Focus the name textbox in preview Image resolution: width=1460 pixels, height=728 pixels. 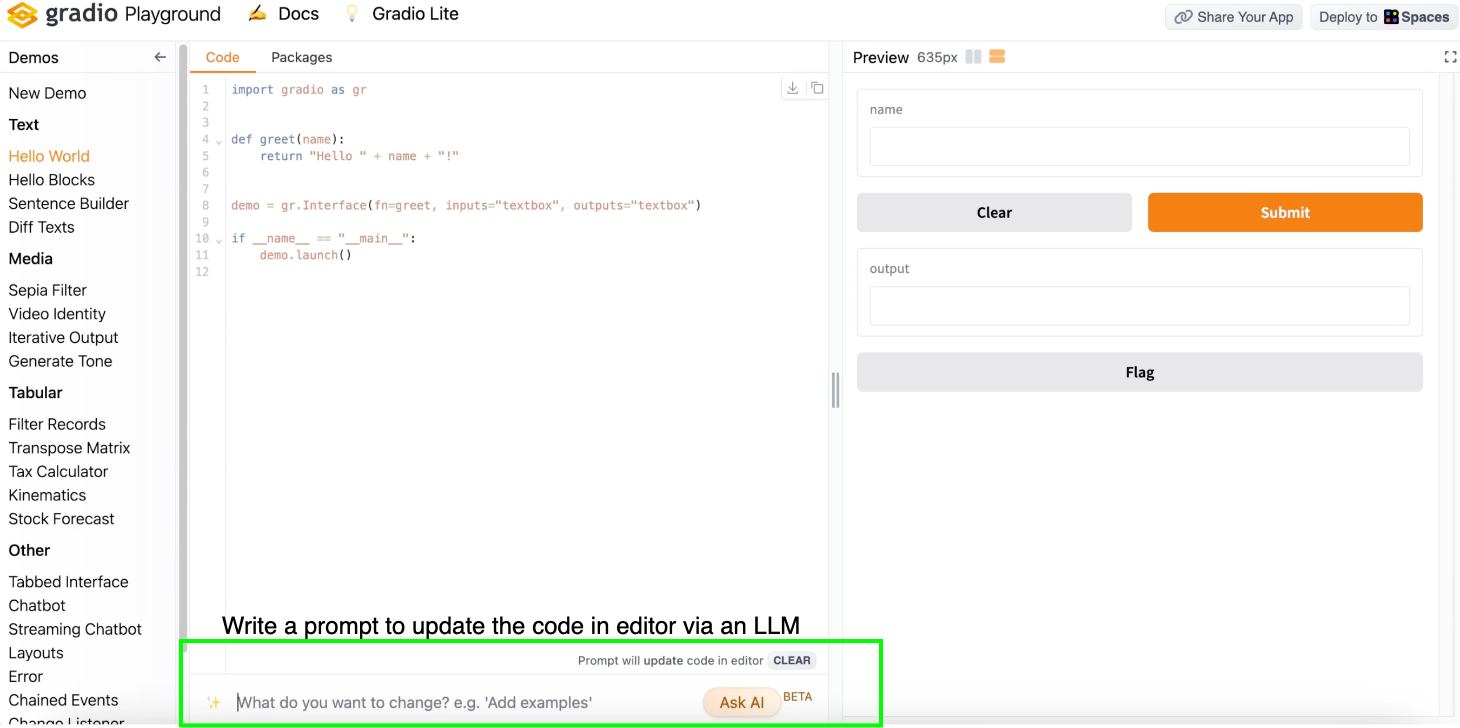point(1140,146)
